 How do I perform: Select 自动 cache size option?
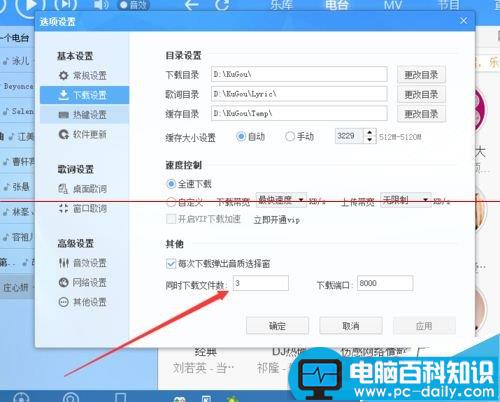250,136
